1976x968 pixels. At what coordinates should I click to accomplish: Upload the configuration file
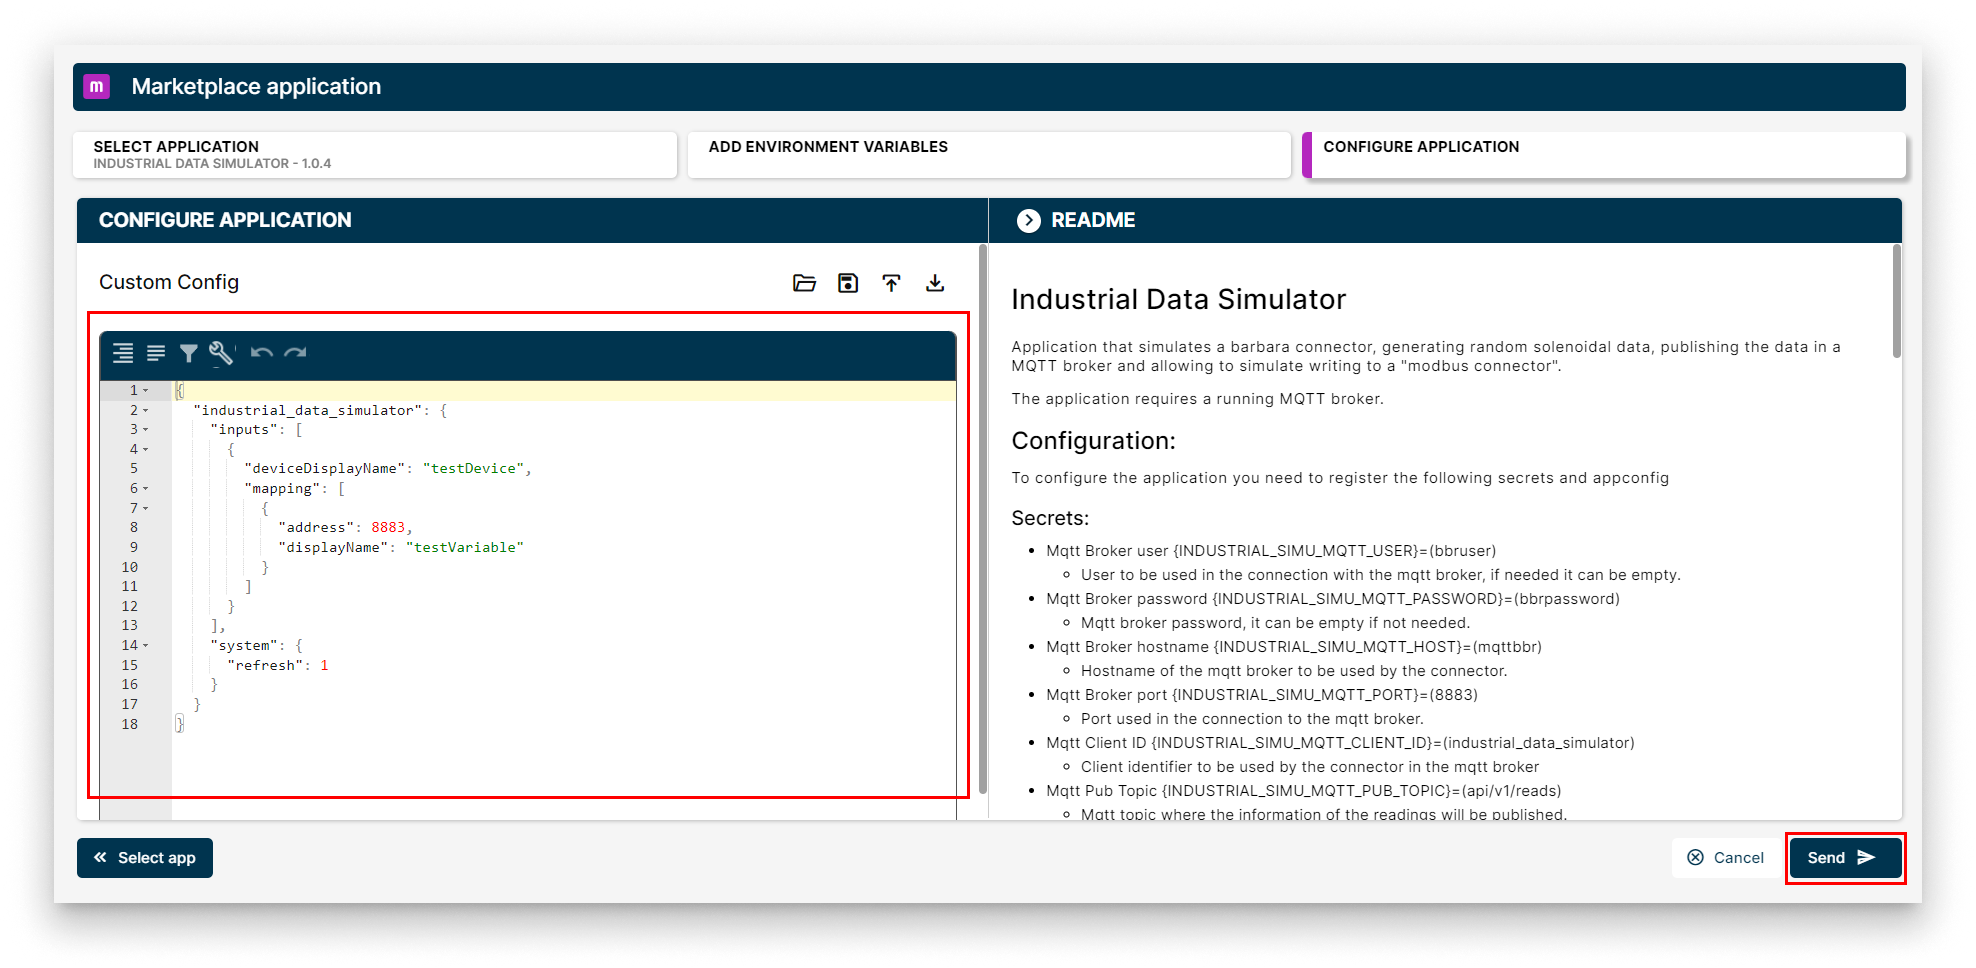[x=891, y=283]
